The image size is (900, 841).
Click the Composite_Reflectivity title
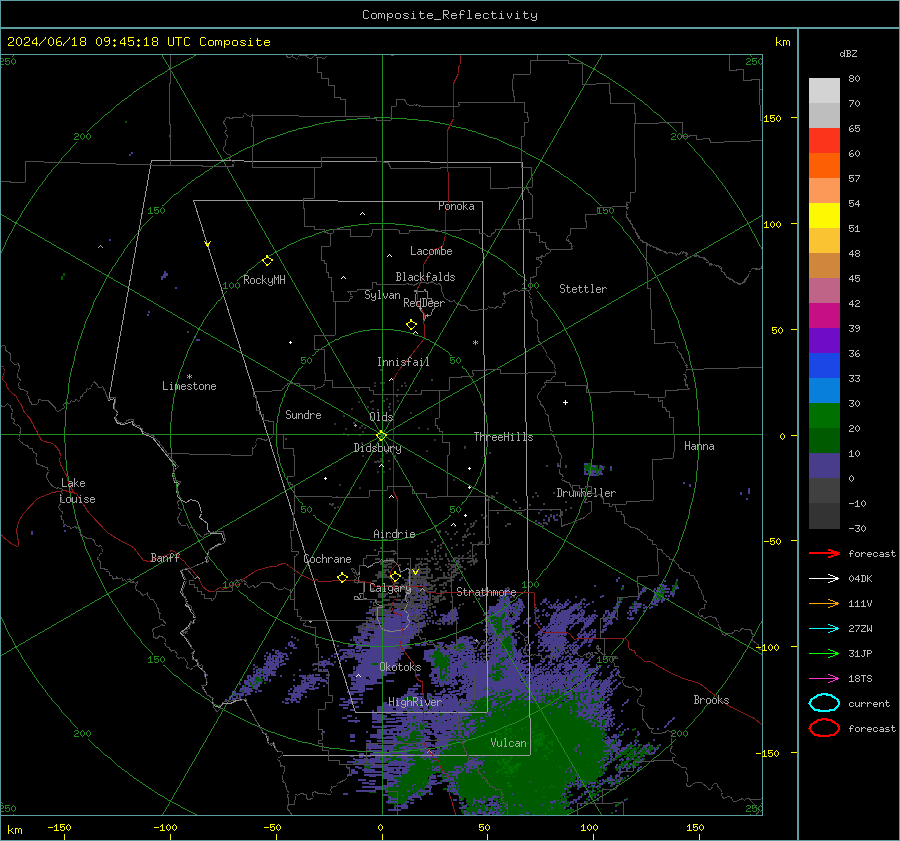click(x=449, y=15)
